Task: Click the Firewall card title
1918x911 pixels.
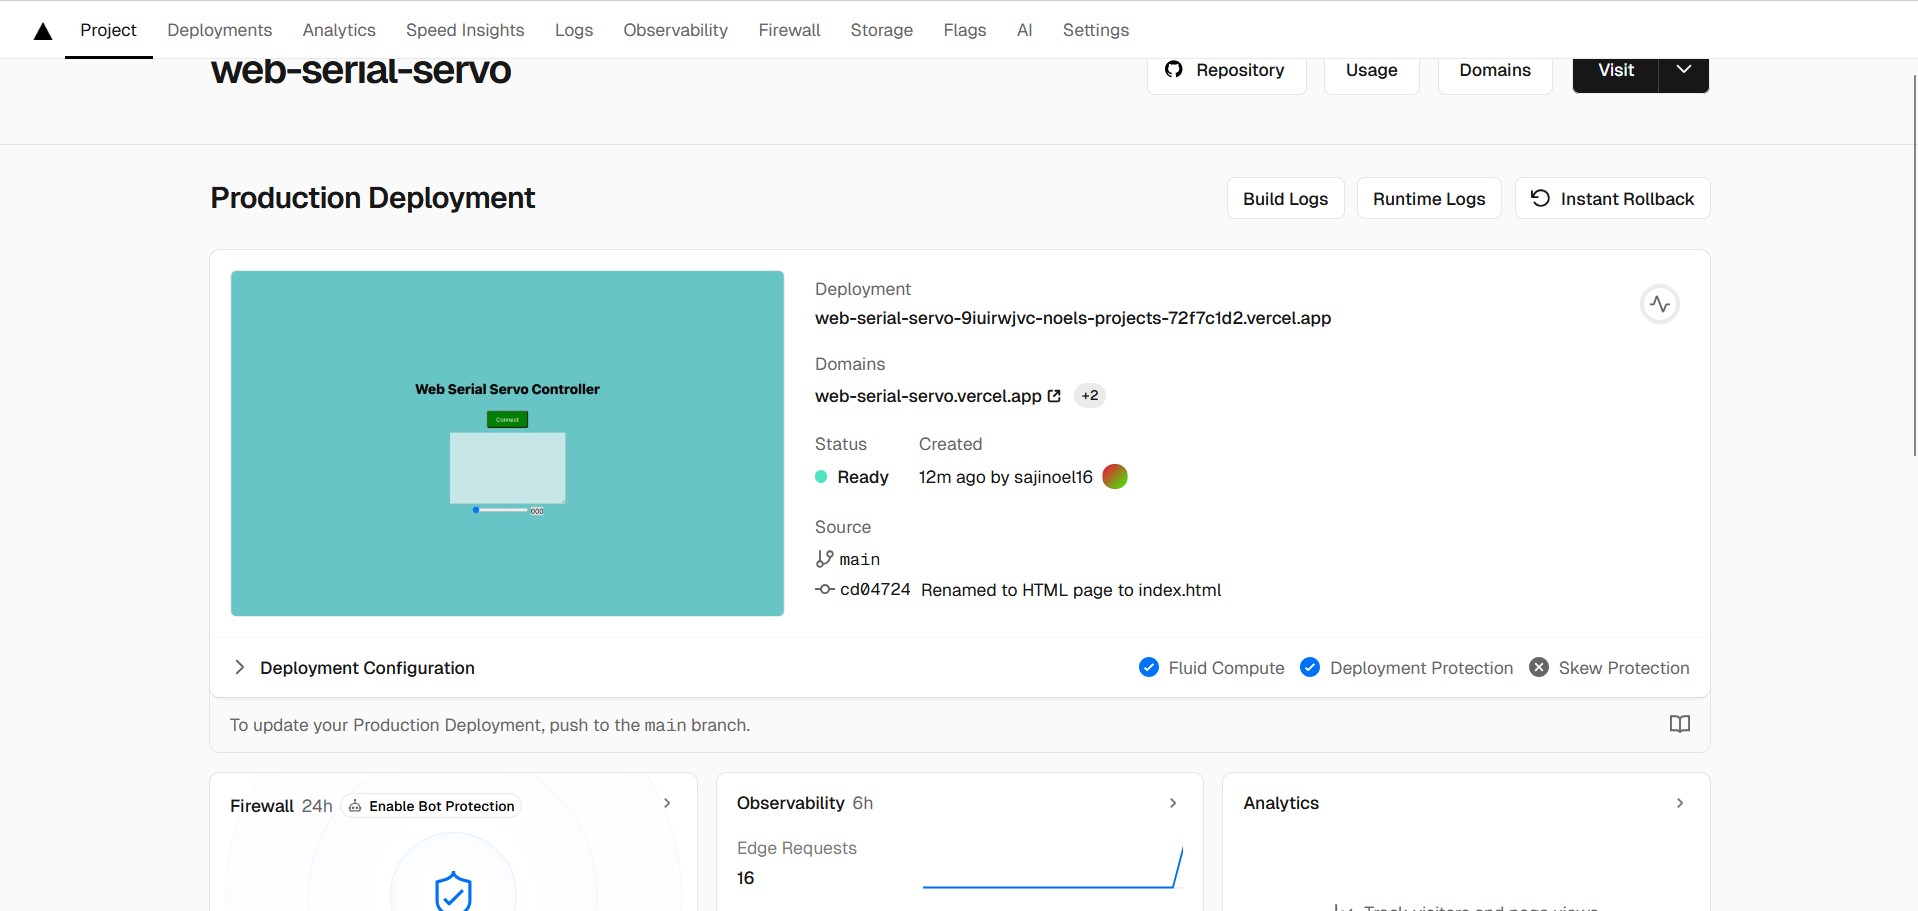Action: pos(261,806)
